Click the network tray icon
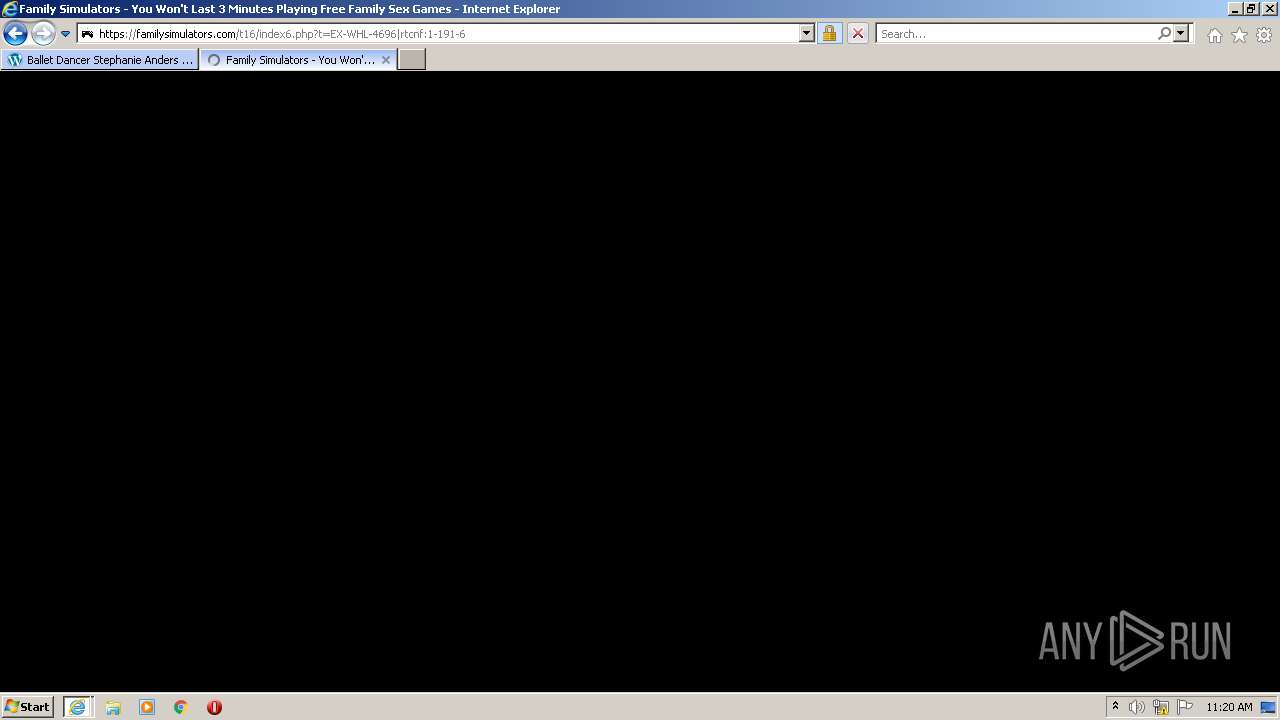This screenshot has height=720, width=1280. 1161,707
